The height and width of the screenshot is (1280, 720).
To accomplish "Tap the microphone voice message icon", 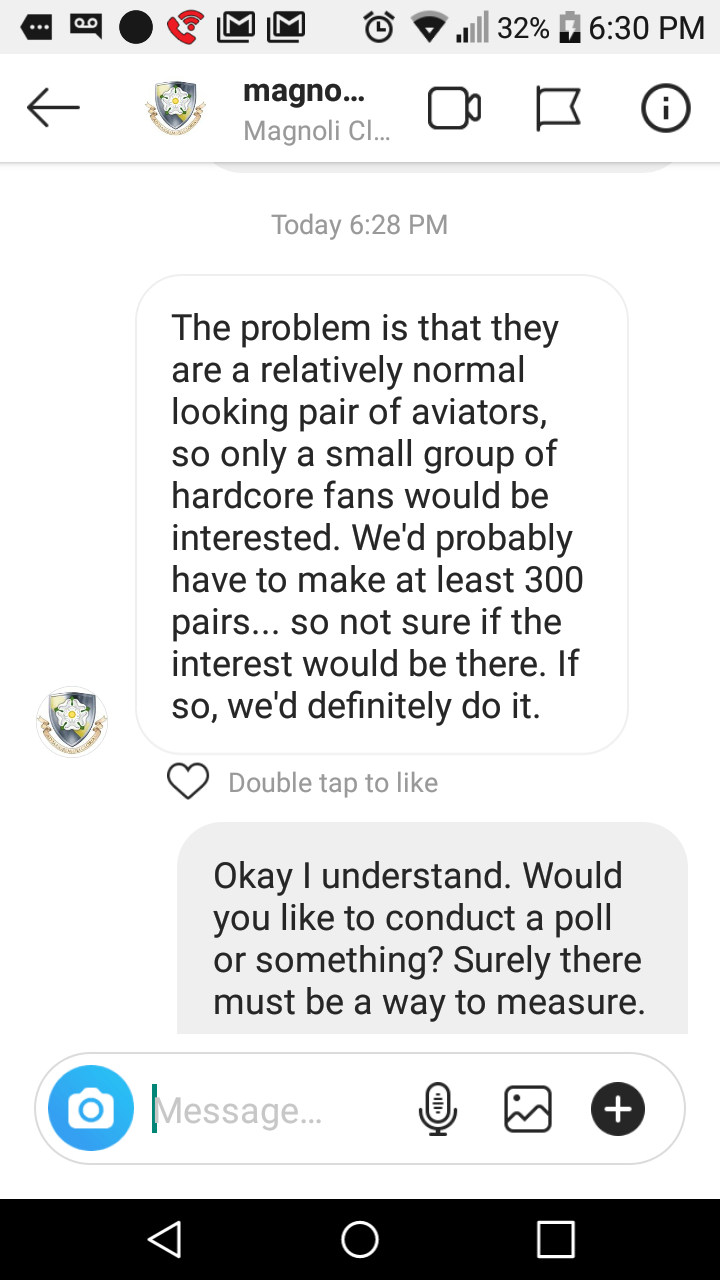I will pos(437,1108).
